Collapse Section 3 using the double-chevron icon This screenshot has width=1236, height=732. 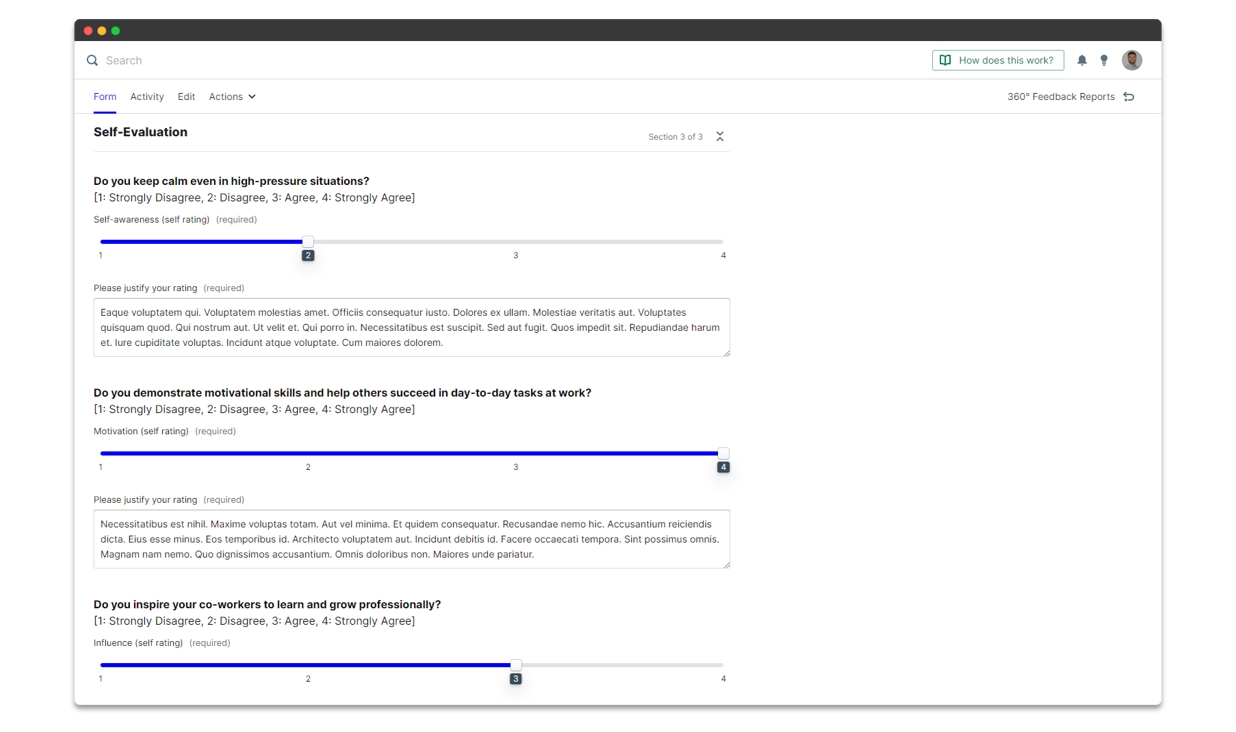pyautogui.click(x=719, y=136)
